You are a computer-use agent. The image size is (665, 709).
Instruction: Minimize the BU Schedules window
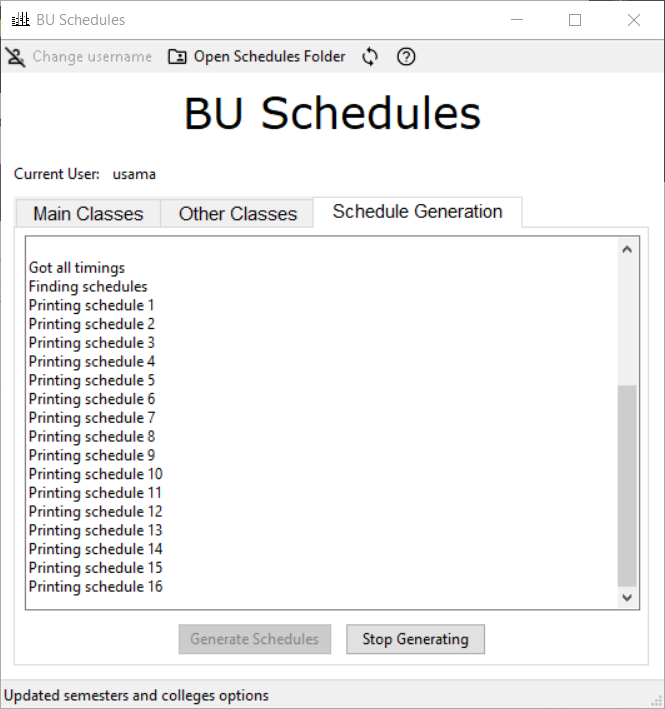517,19
